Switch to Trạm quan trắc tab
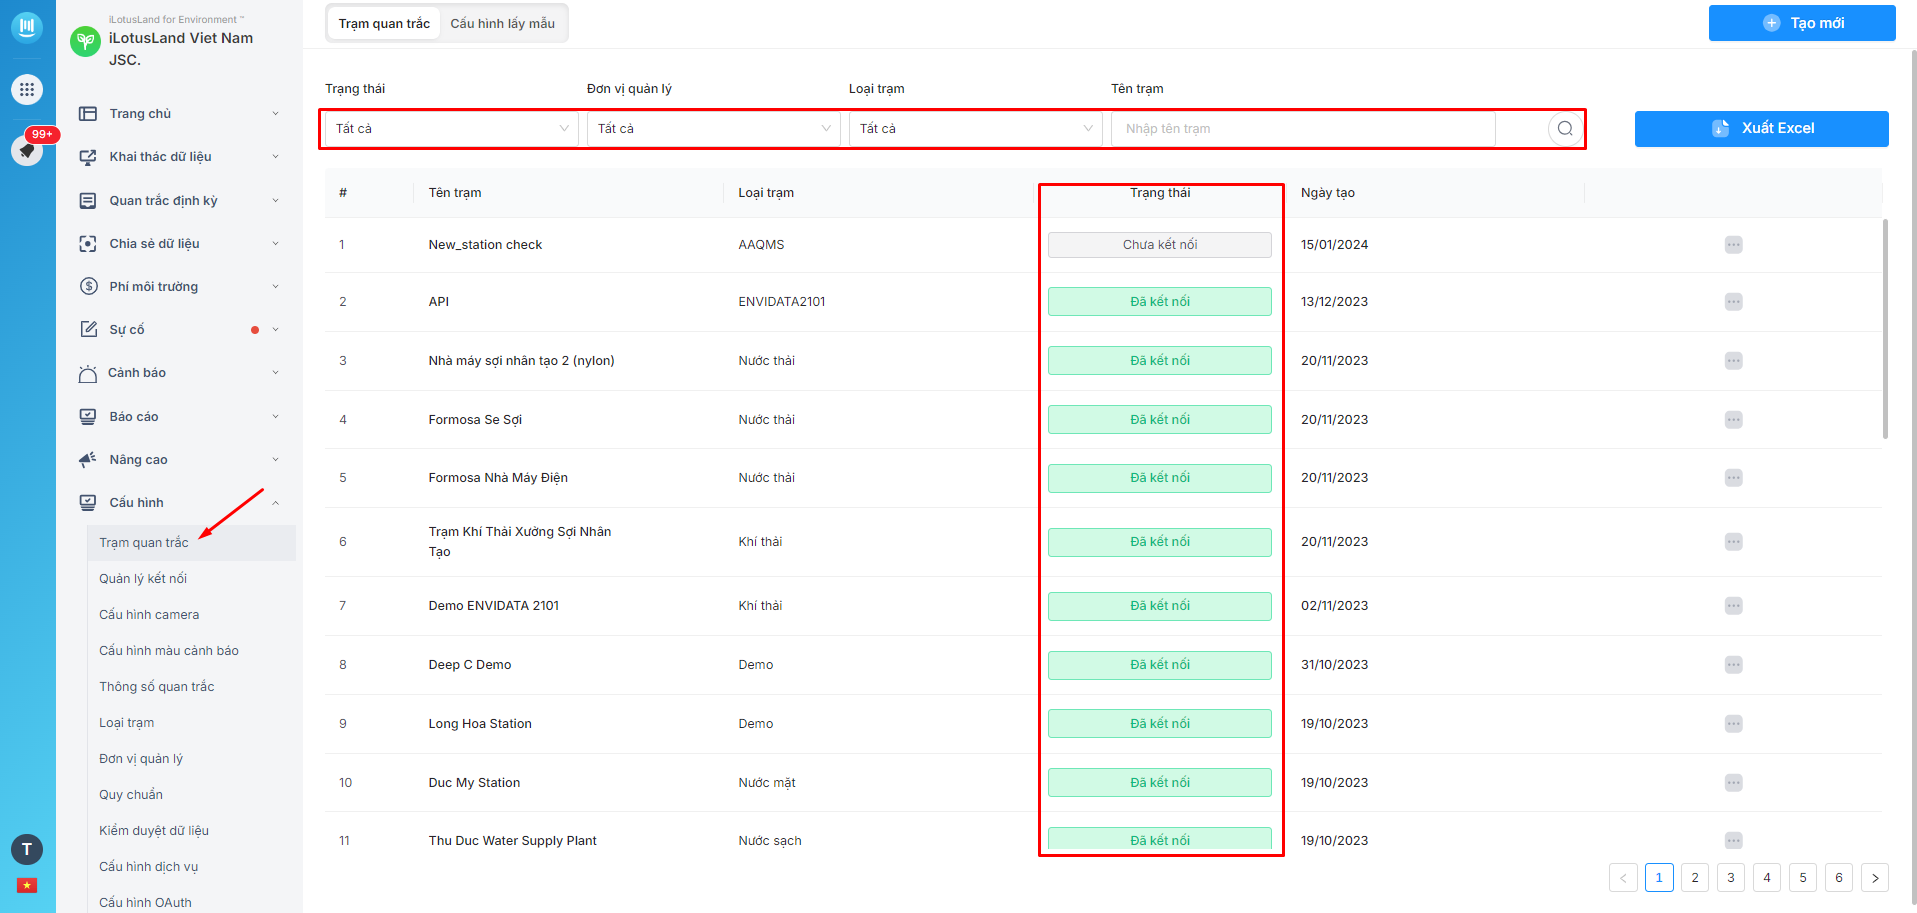 tap(384, 23)
